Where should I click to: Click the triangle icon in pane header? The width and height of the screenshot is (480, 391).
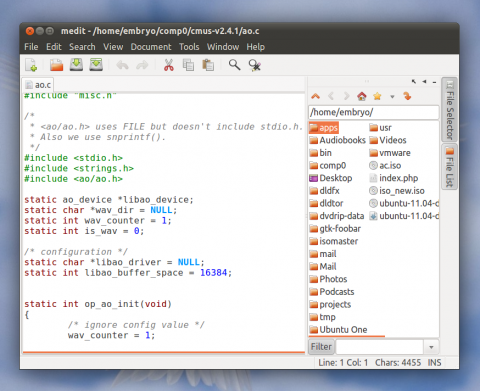click(424, 81)
